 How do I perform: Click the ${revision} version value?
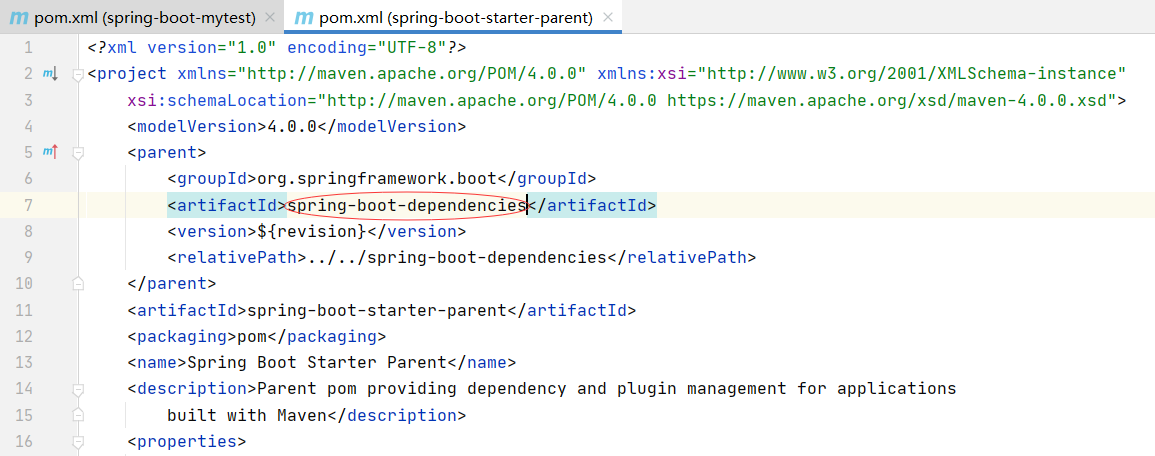tap(312, 231)
